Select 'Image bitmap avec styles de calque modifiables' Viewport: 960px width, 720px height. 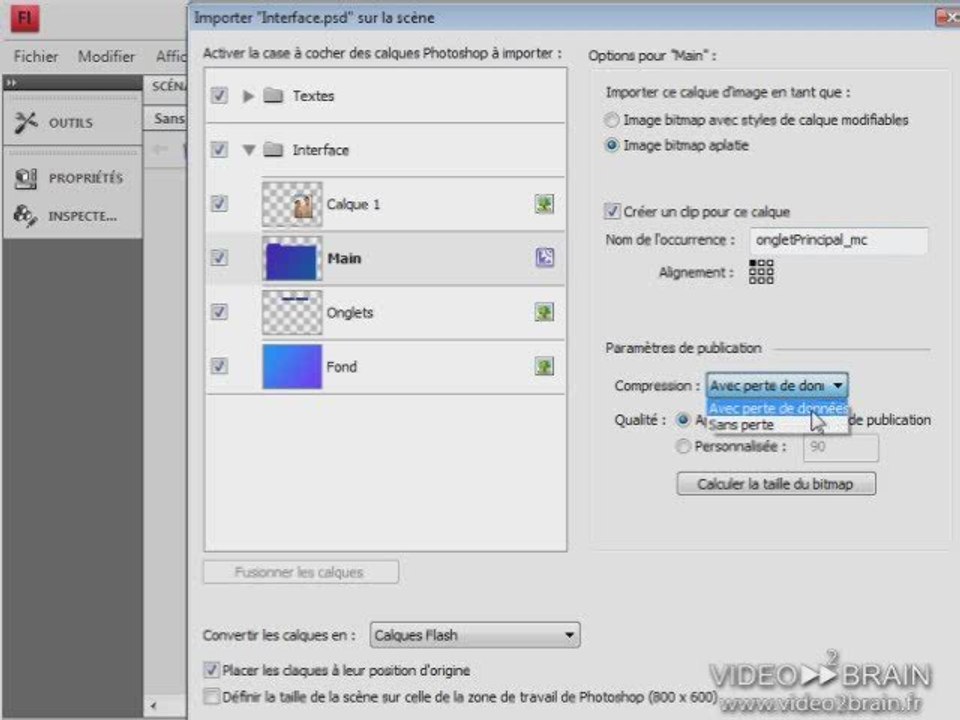612,119
